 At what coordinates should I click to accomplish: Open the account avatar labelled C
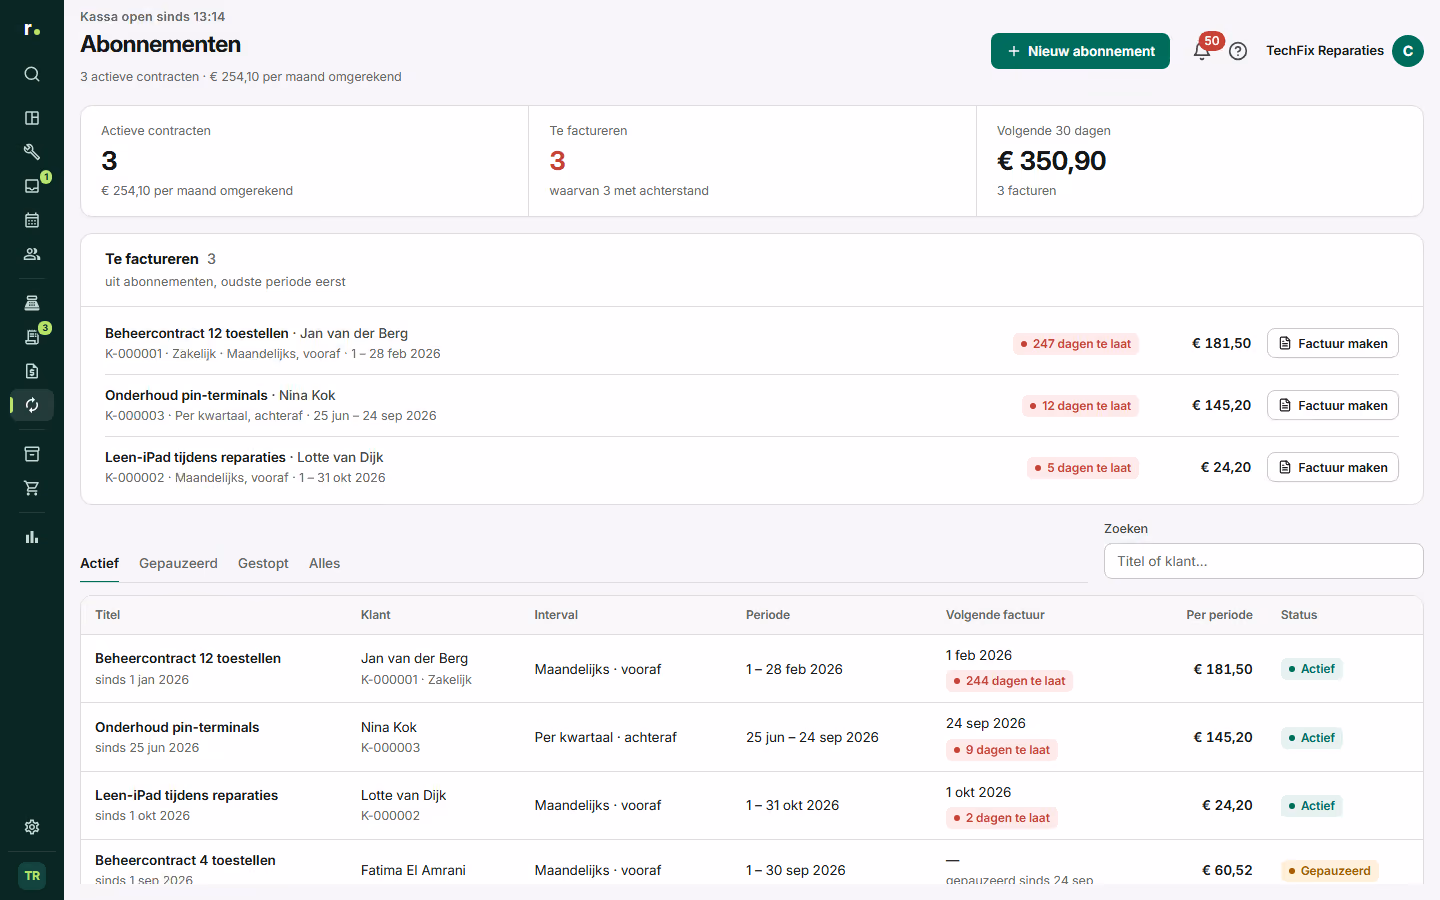(x=1408, y=51)
